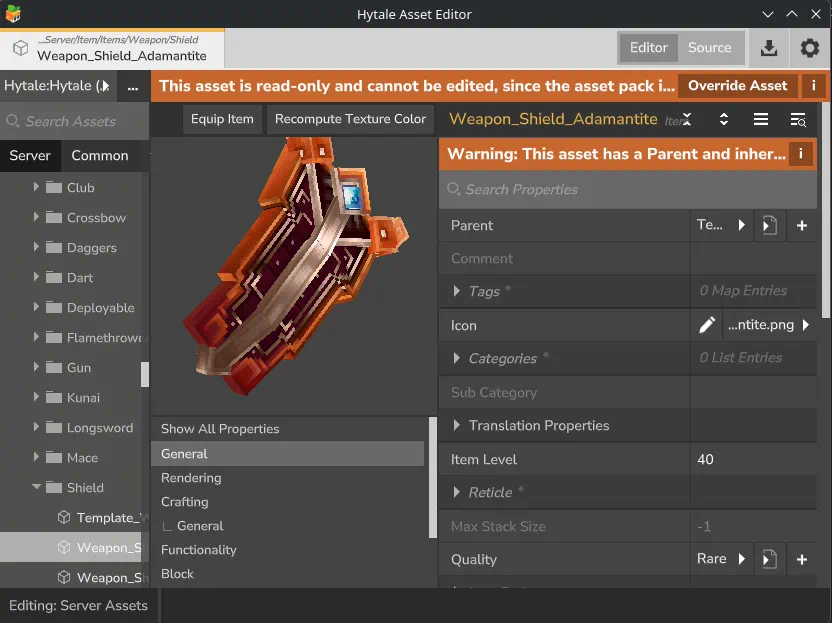Select the highlighted General section

tap(288, 454)
